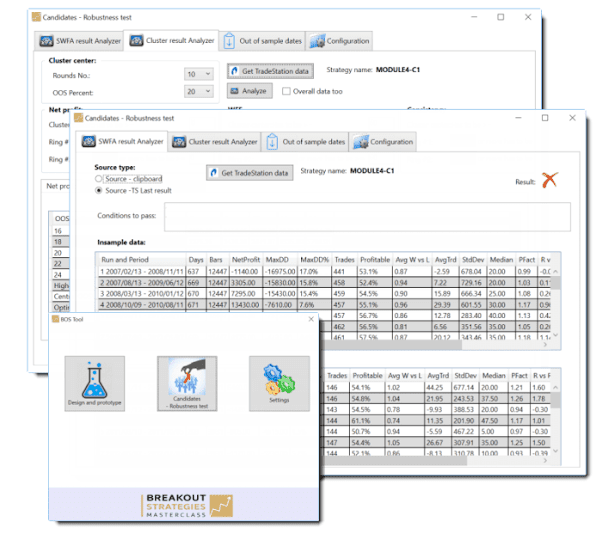Enable the Overall data too checkbox
This screenshot has height=546, width=602.
click(285, 91)
